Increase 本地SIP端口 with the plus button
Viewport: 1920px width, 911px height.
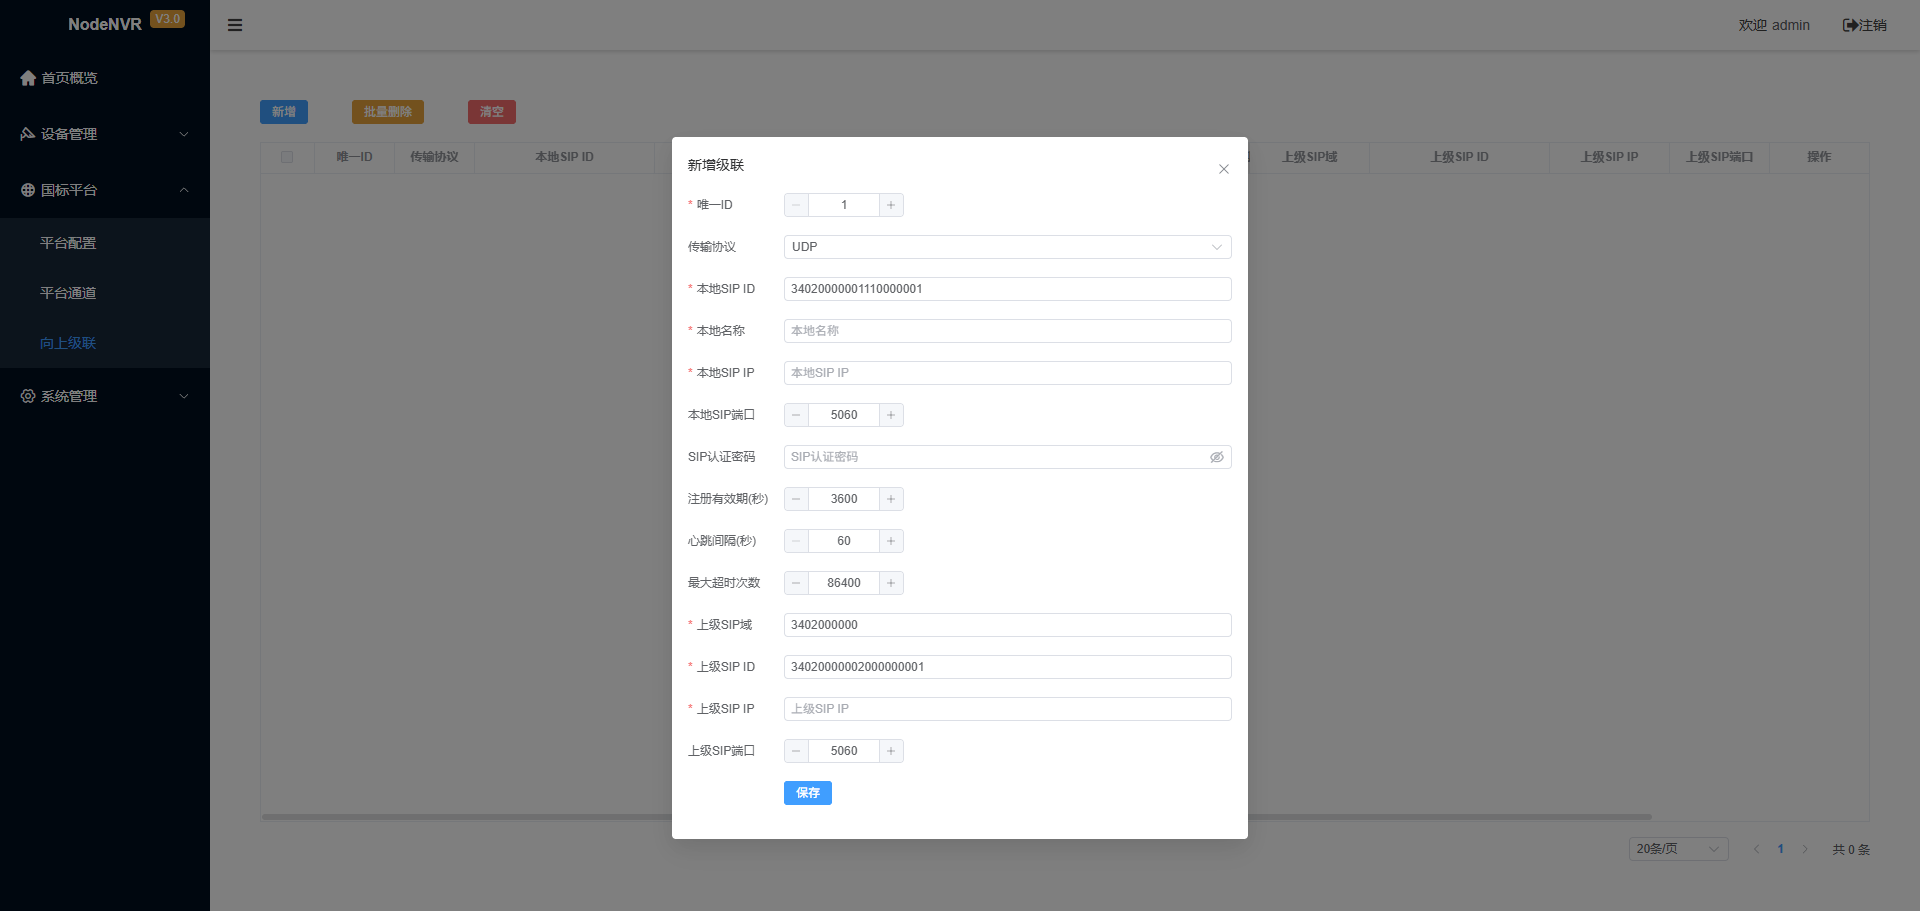(891, 415)
